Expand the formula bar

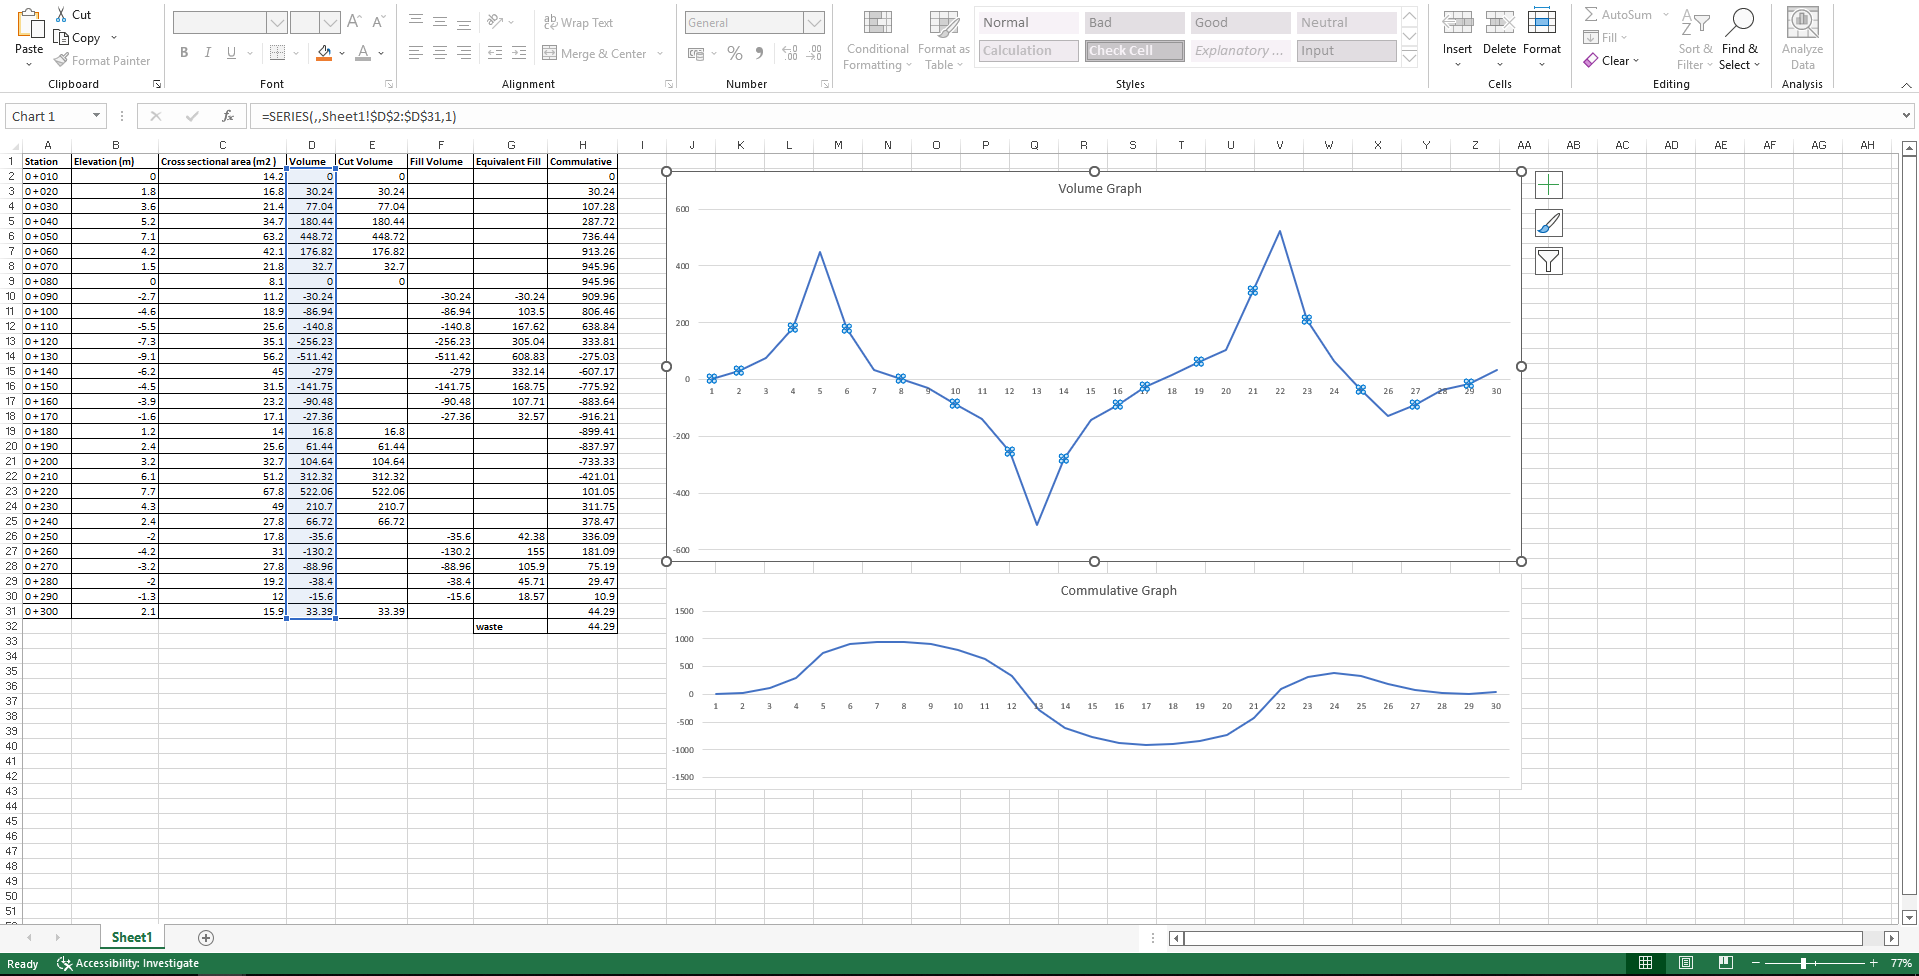tap(1906, 116)
